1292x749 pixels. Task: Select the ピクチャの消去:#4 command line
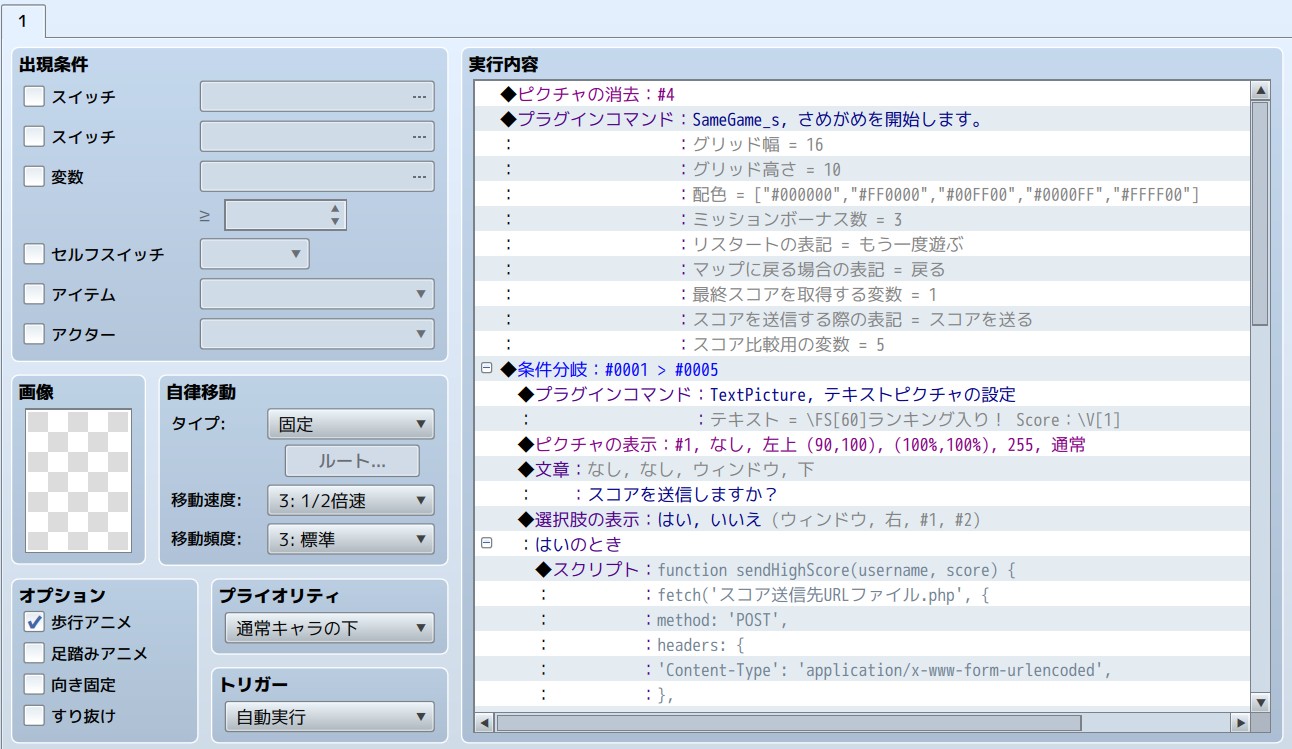[x=588, y=94]
